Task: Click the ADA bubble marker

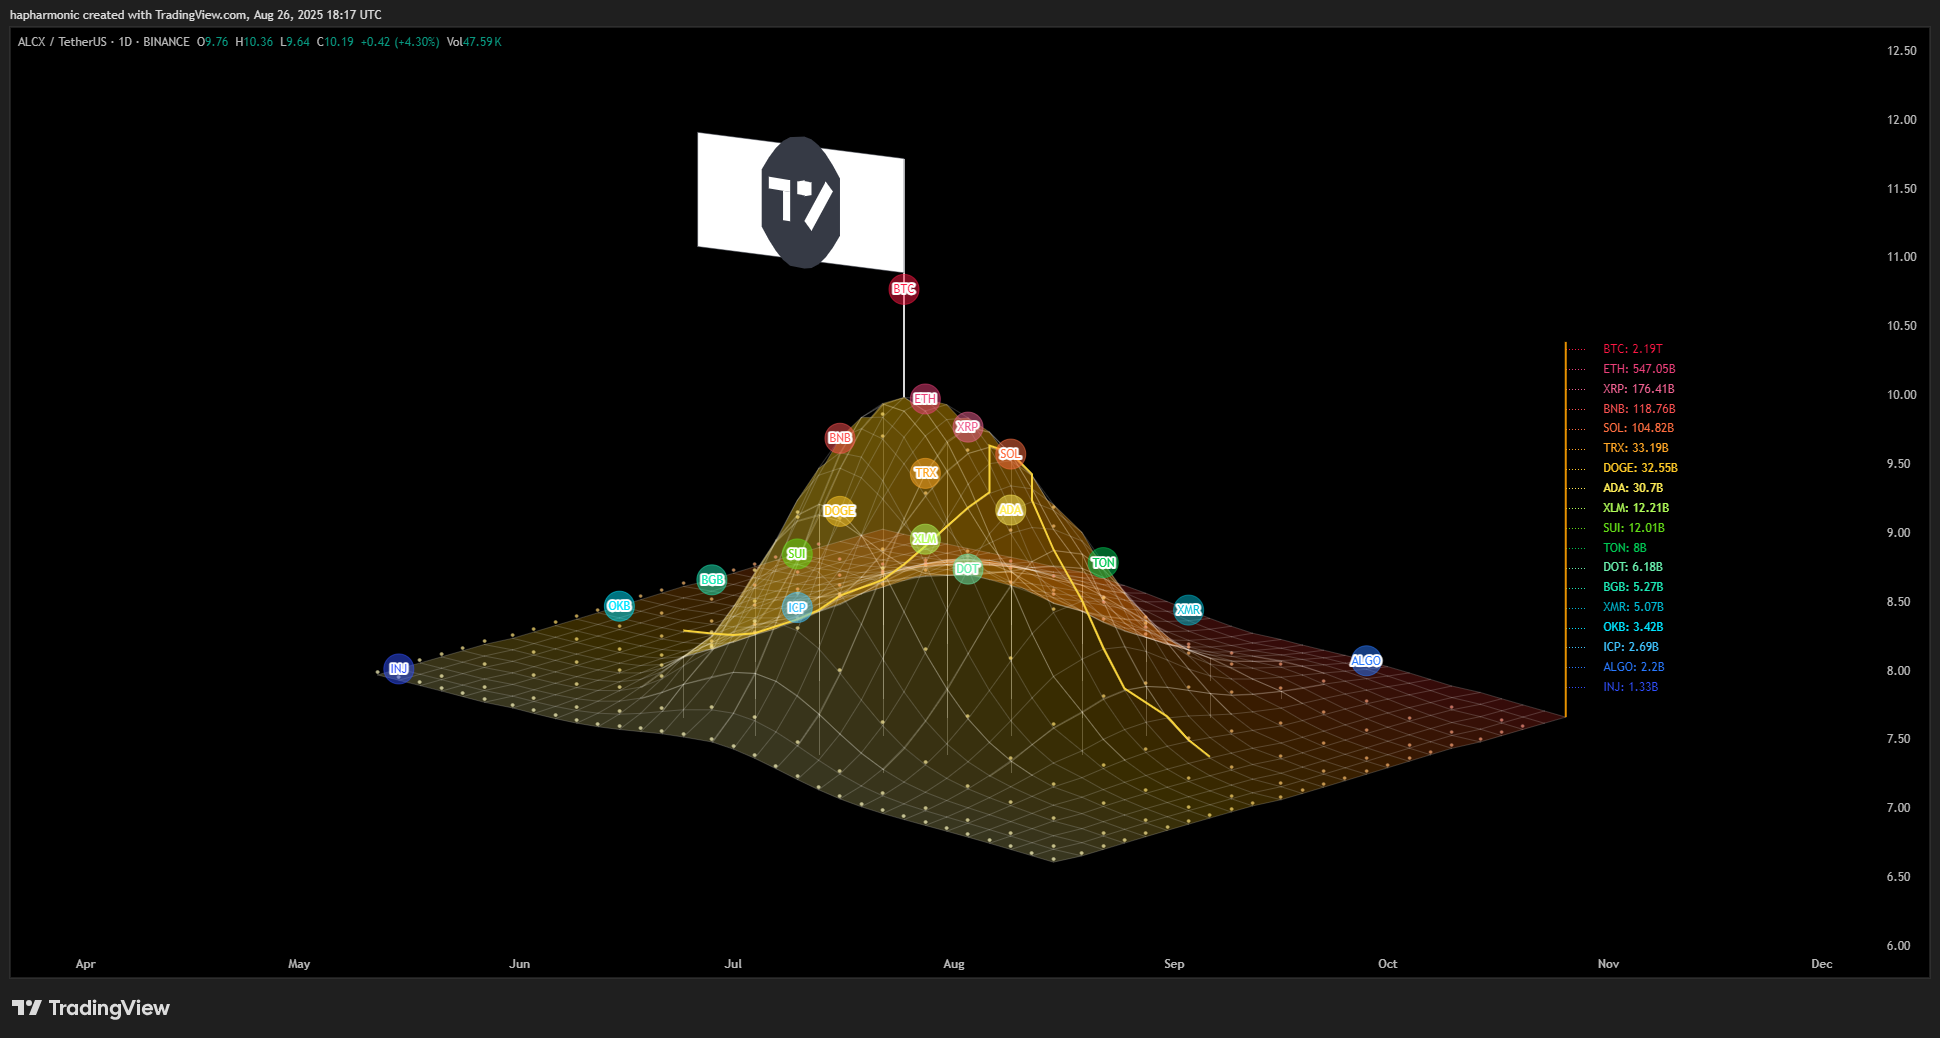Action: (x=1010, y=510)
